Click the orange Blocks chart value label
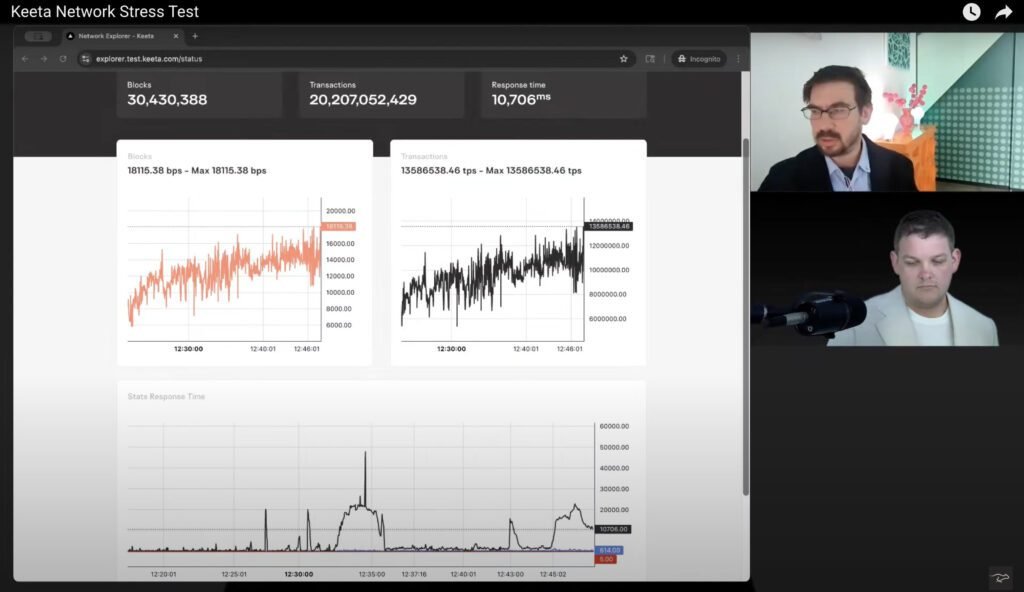Viewport: 1024px width, 592px height. 339,227
